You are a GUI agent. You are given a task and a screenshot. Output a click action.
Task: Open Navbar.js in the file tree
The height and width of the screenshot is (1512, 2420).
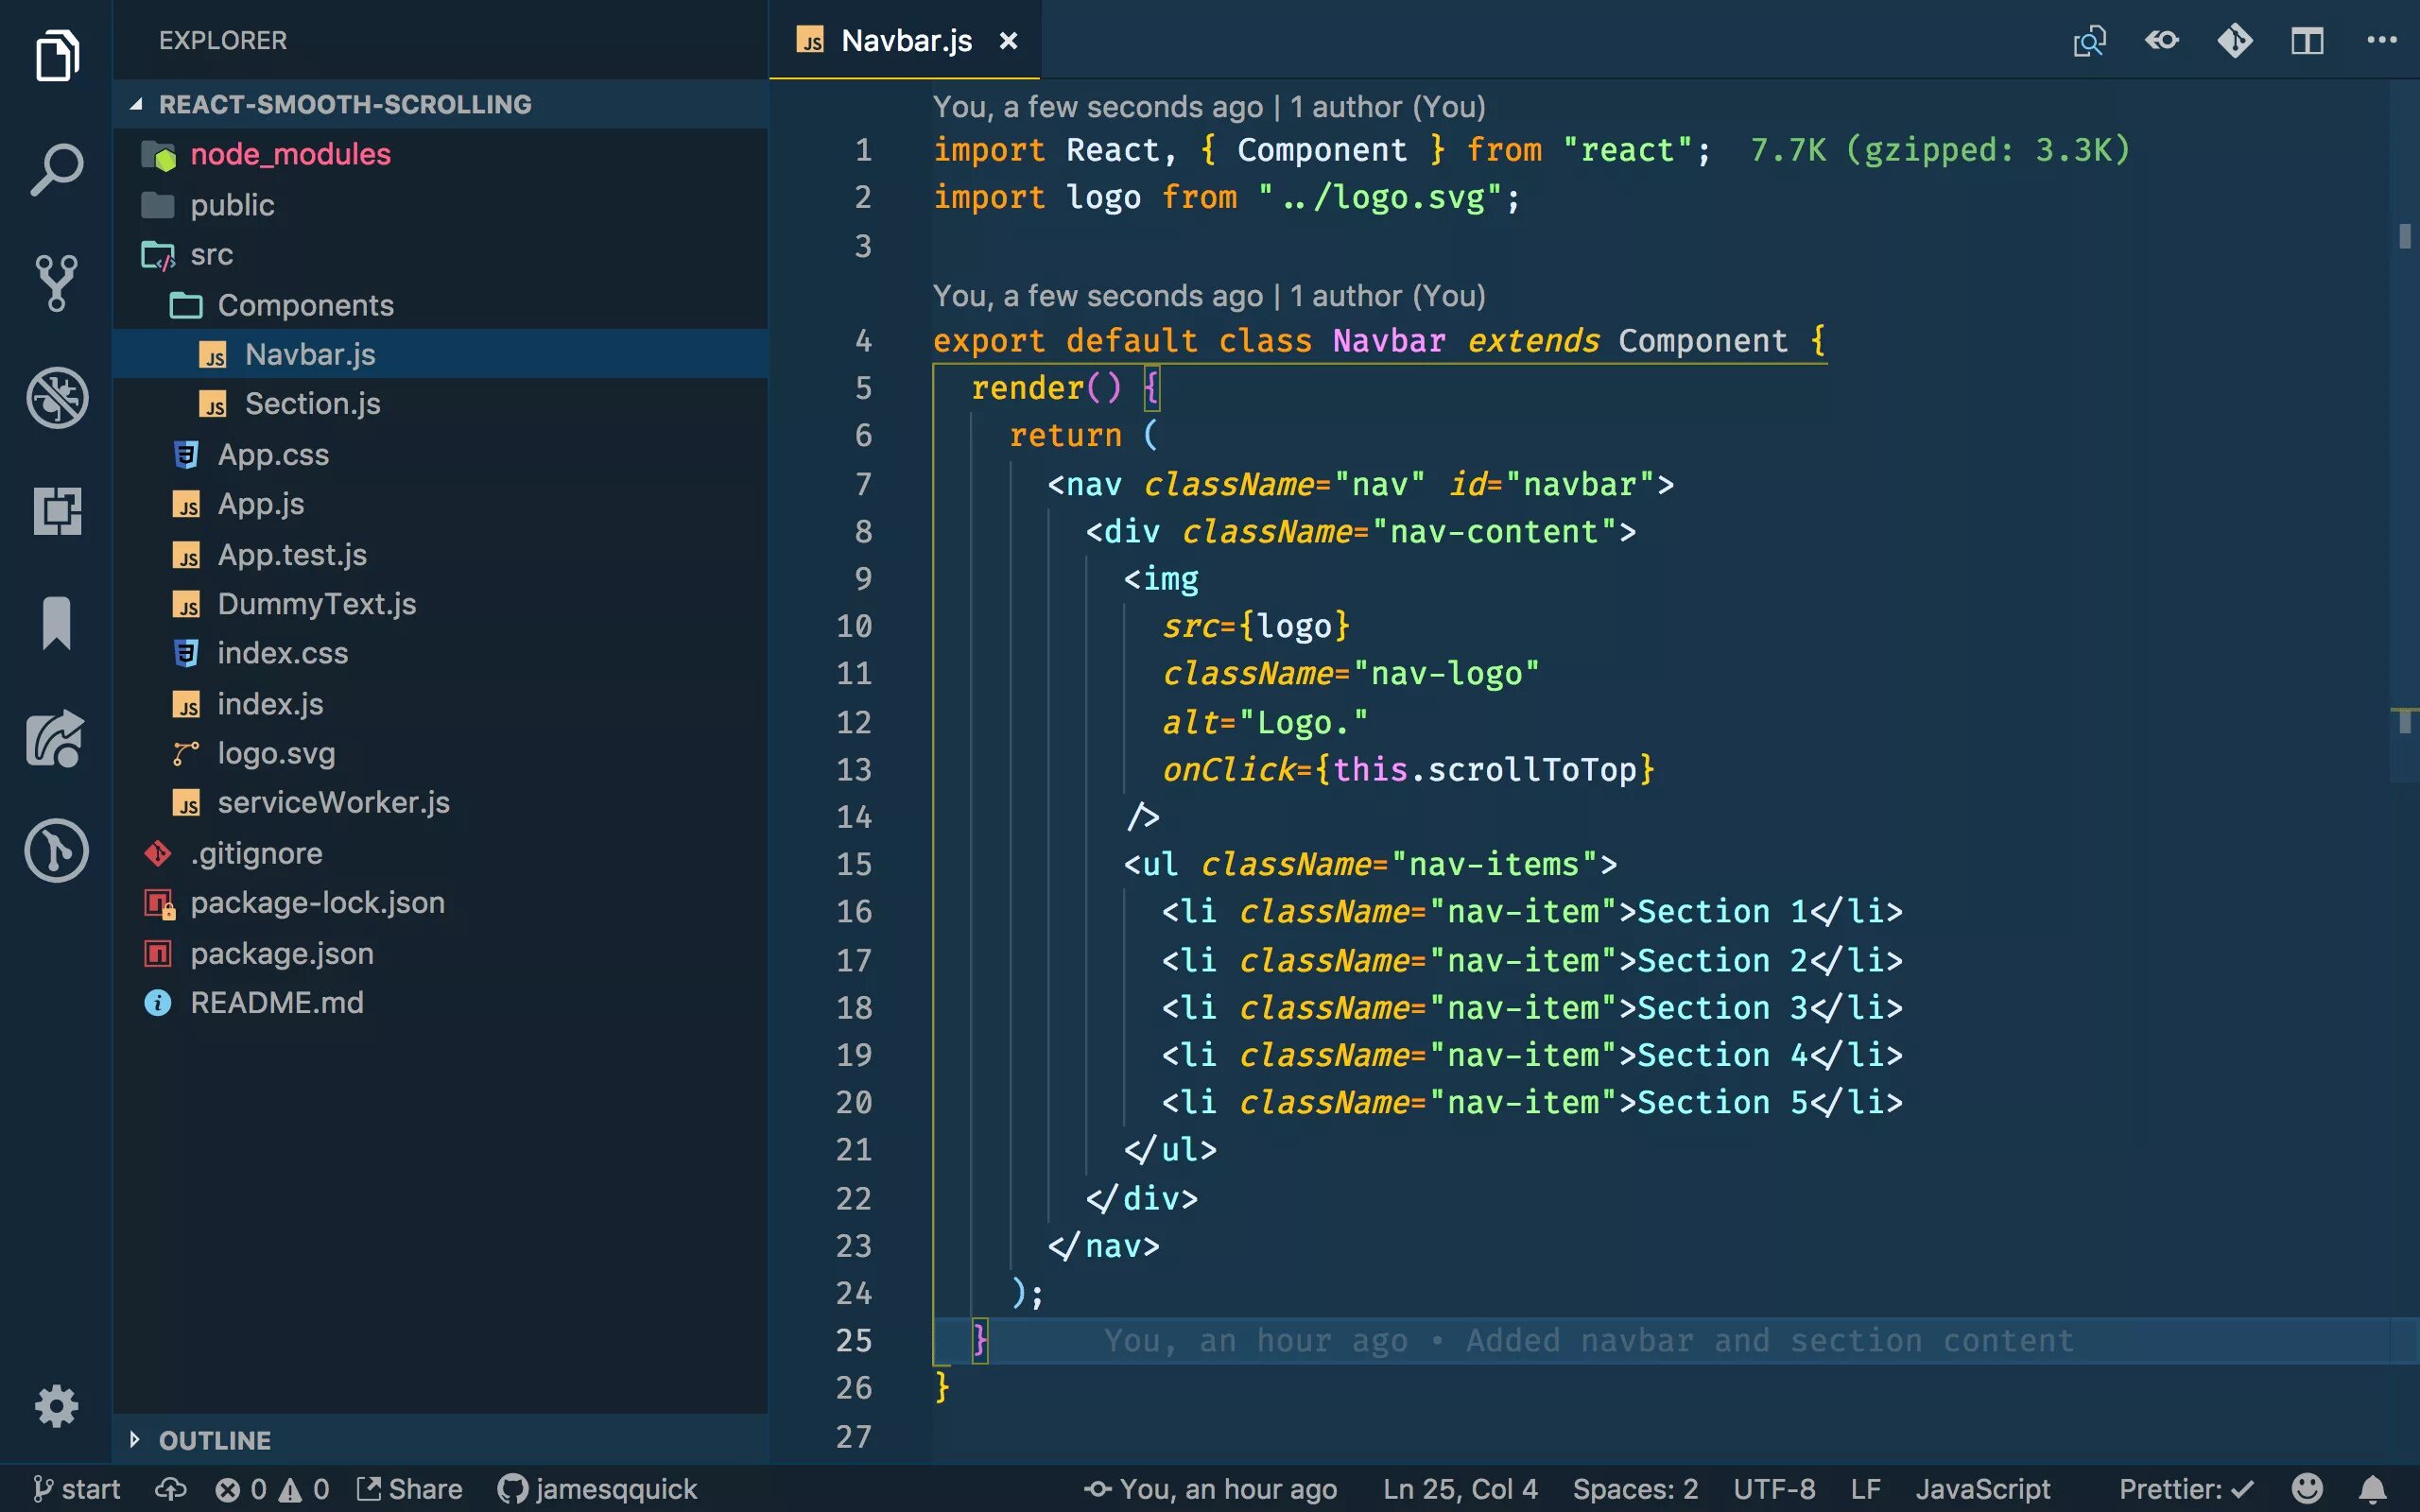[440, 354]
